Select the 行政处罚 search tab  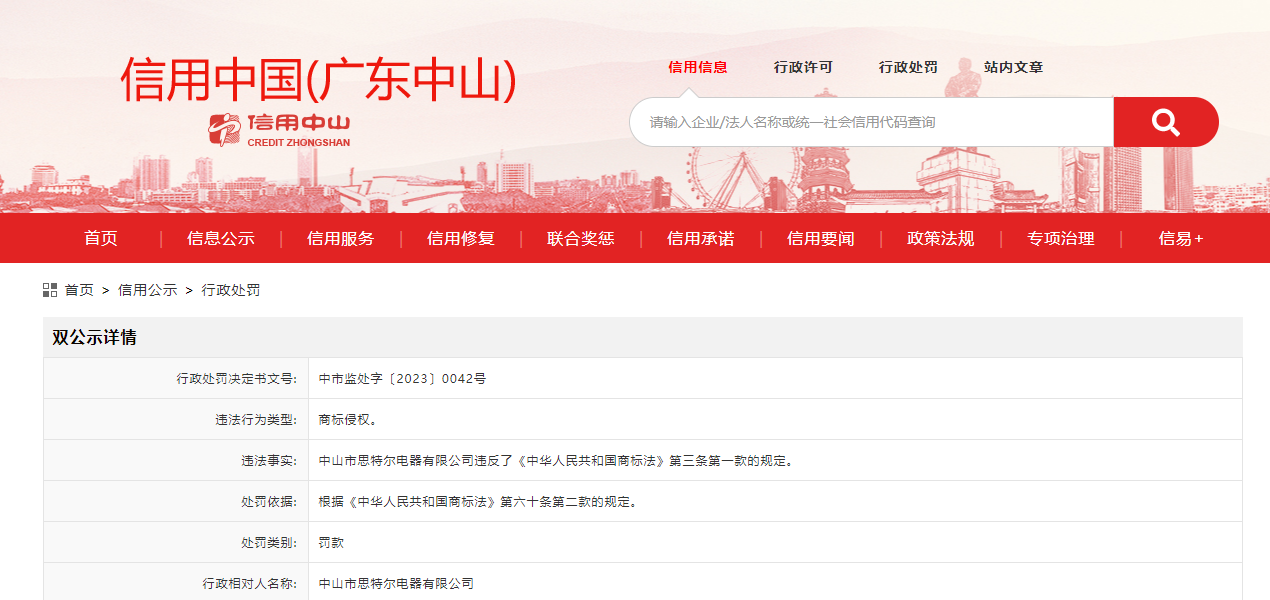click(x=908, y=67)
